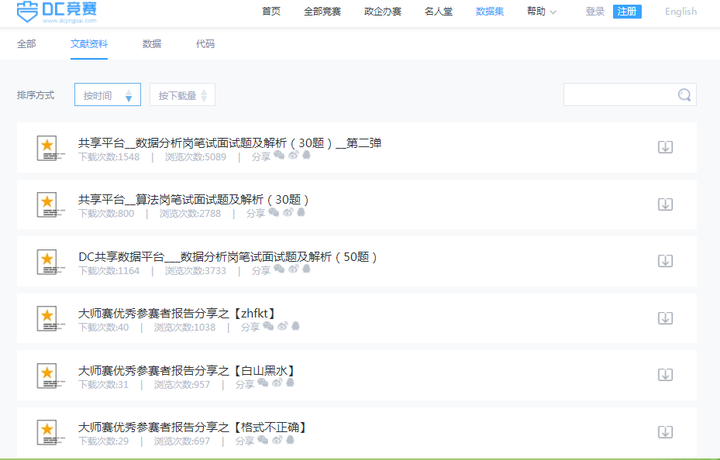Image resolution: width=720 pixels, height=460 pixels.
Task: Share 格式不正确 report via WeChat icon
Action: coord(263,440)
